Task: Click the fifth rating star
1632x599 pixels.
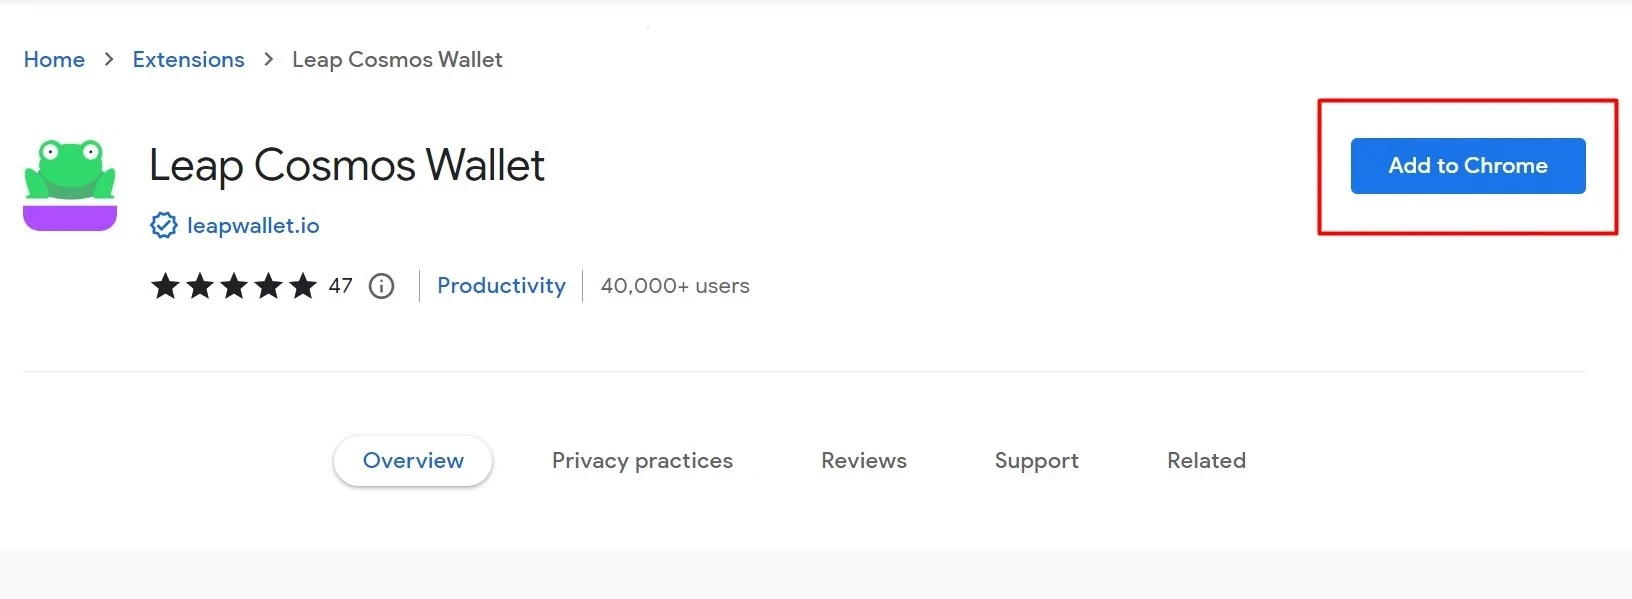Action: [x=303, y=286]
